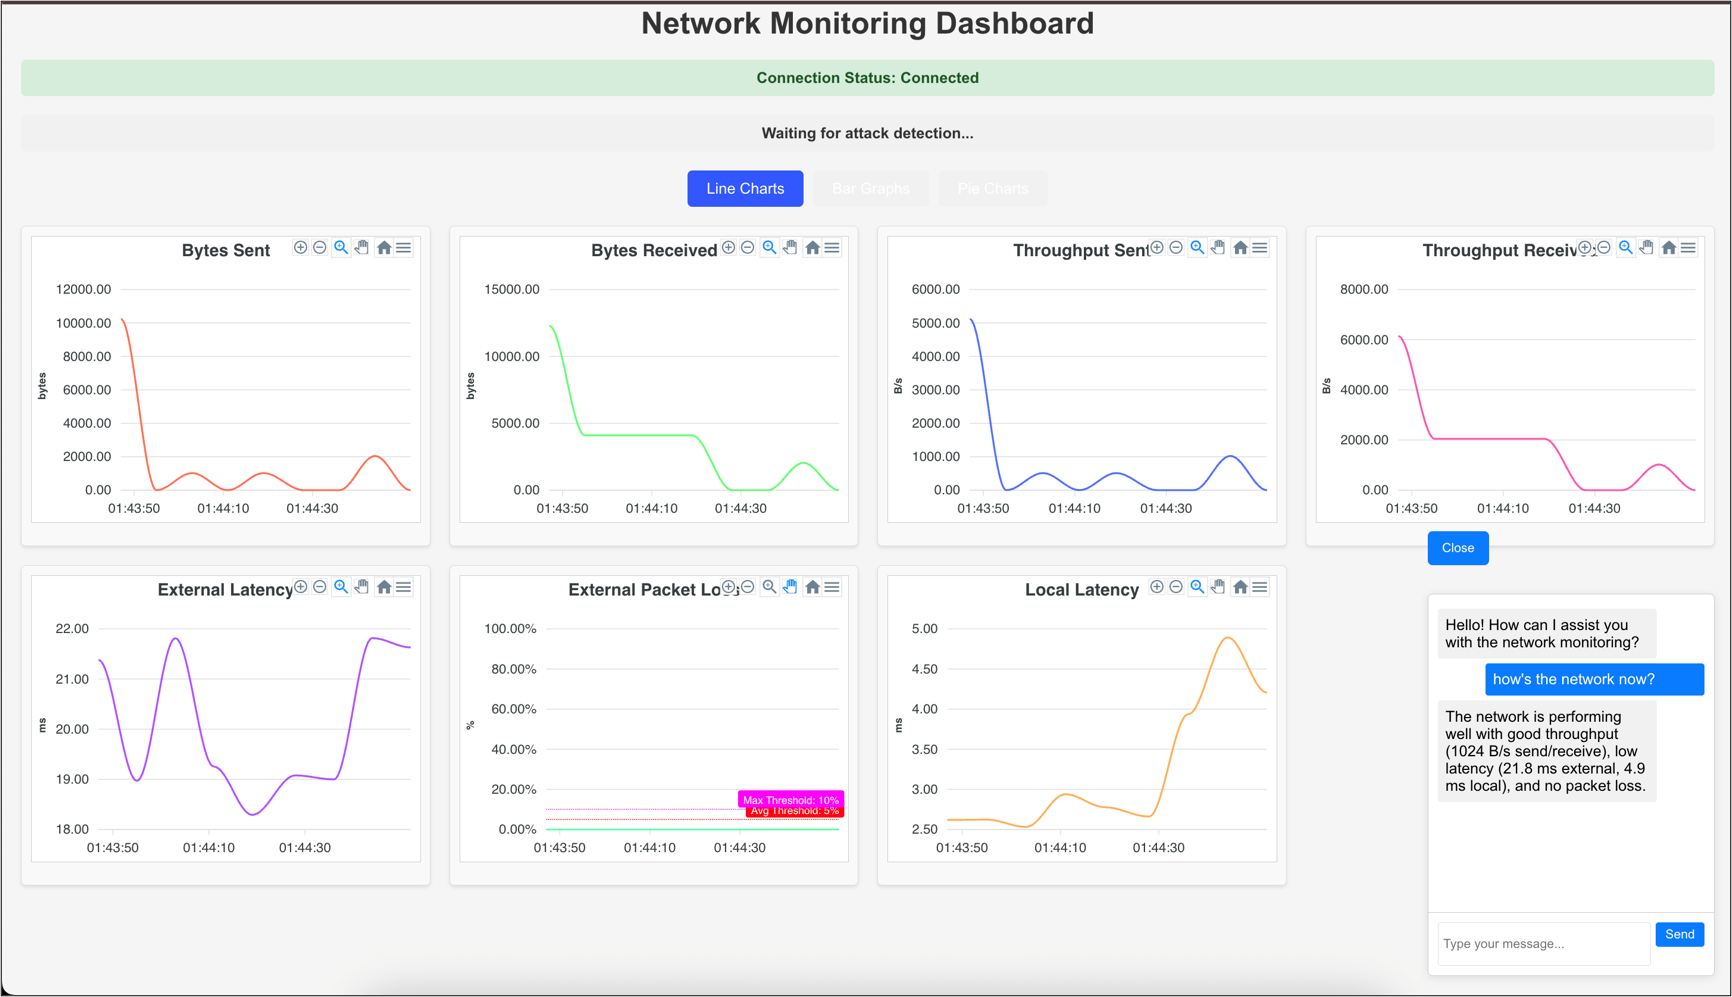
Task: Expand the Local Latency chart menu
Action: click(x=1260, y=587)
